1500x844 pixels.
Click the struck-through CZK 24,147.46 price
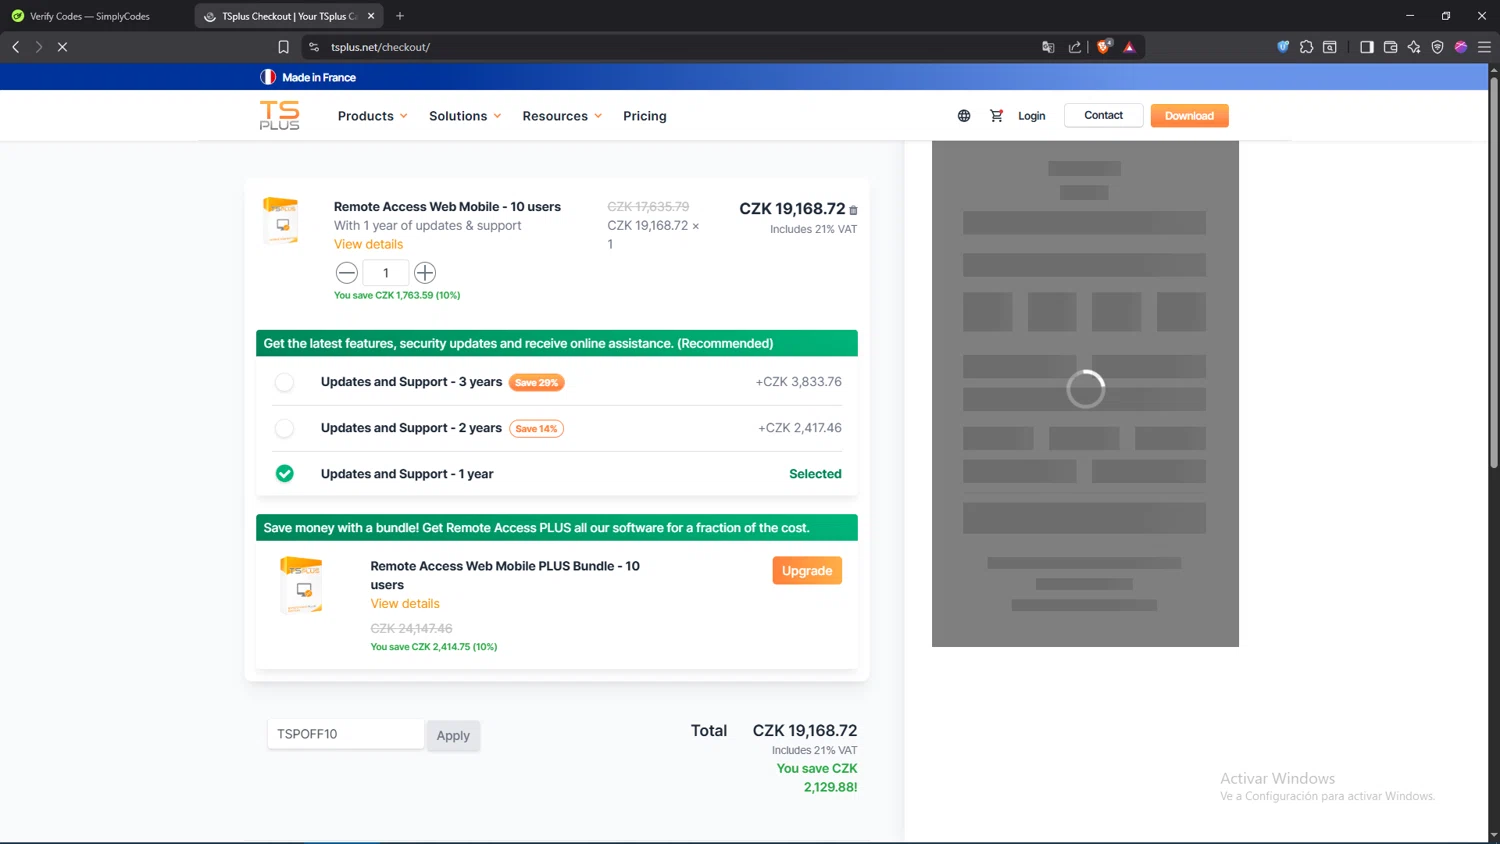(x=411, y=628)
